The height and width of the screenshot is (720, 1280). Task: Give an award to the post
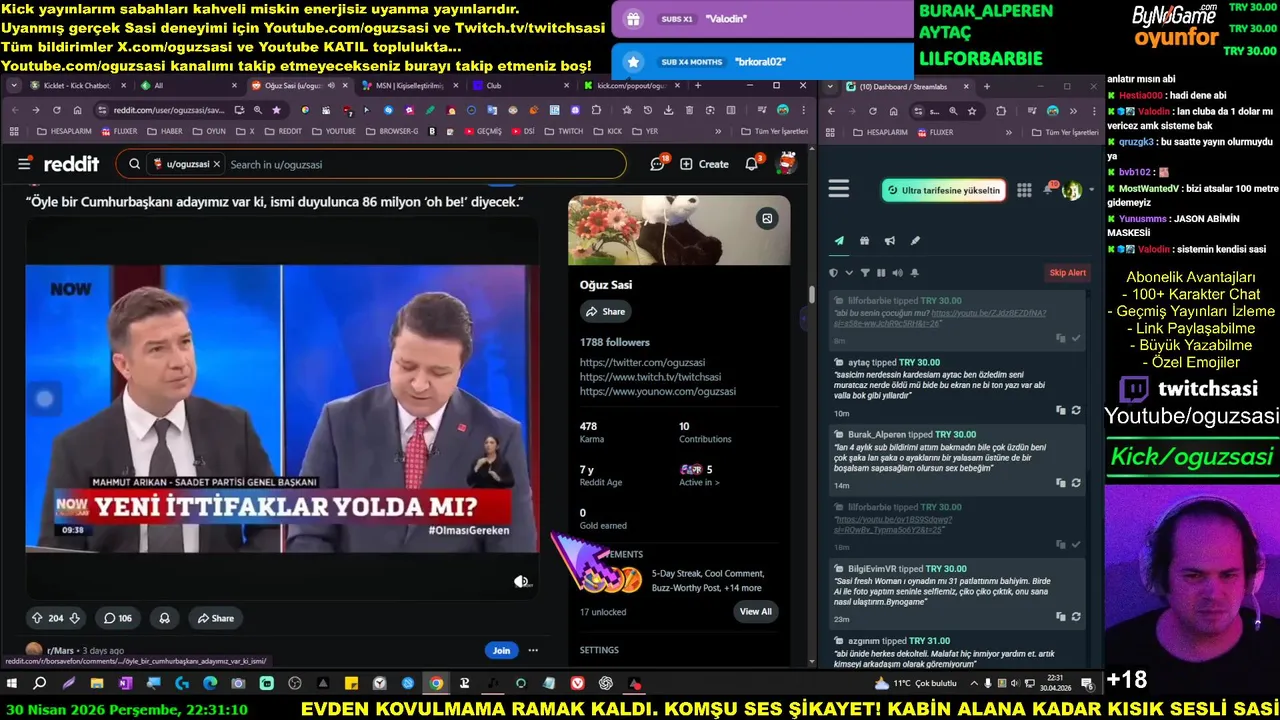[164, 618]
